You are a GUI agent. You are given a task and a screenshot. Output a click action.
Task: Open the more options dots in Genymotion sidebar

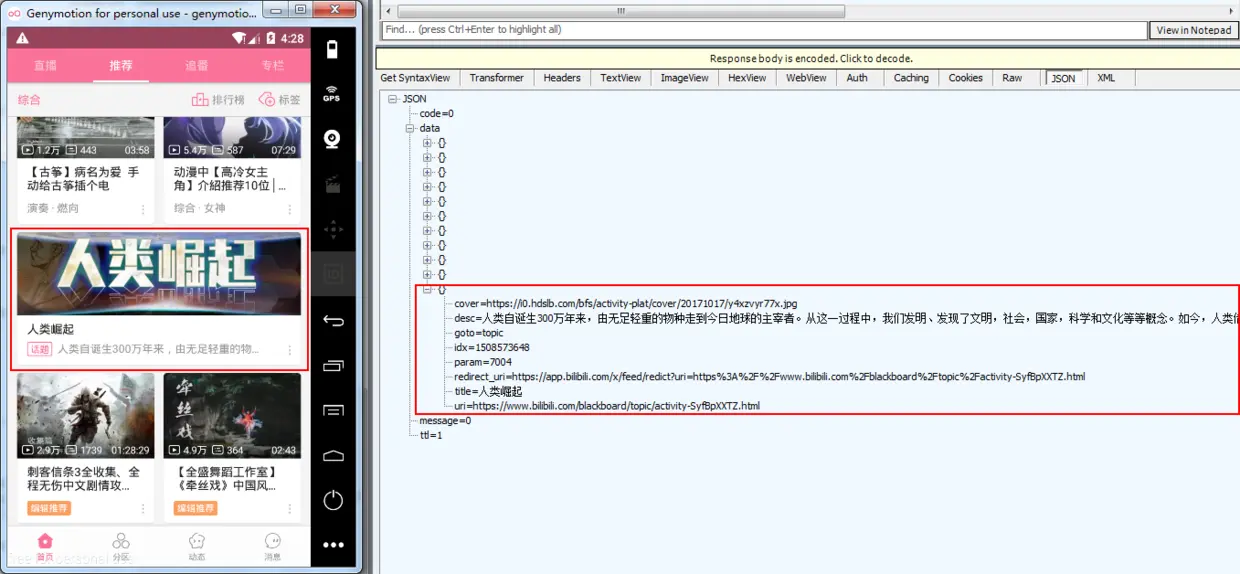[333, 545]
